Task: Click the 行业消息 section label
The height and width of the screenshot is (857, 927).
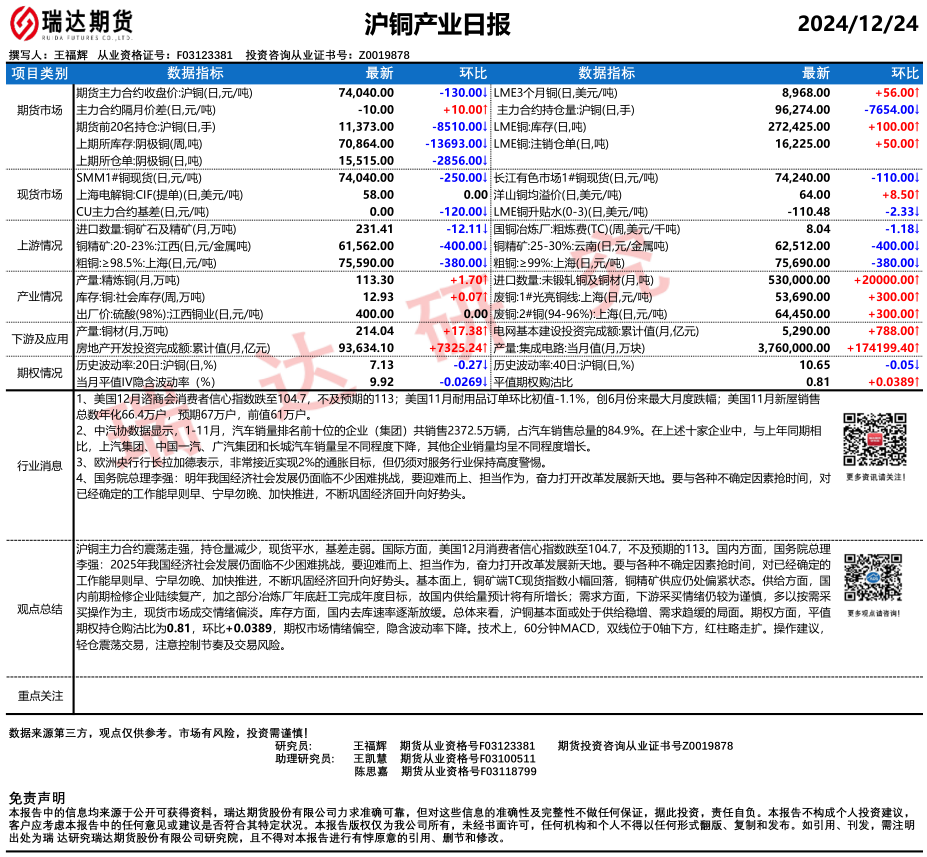Action: click(x=40, y=465)
